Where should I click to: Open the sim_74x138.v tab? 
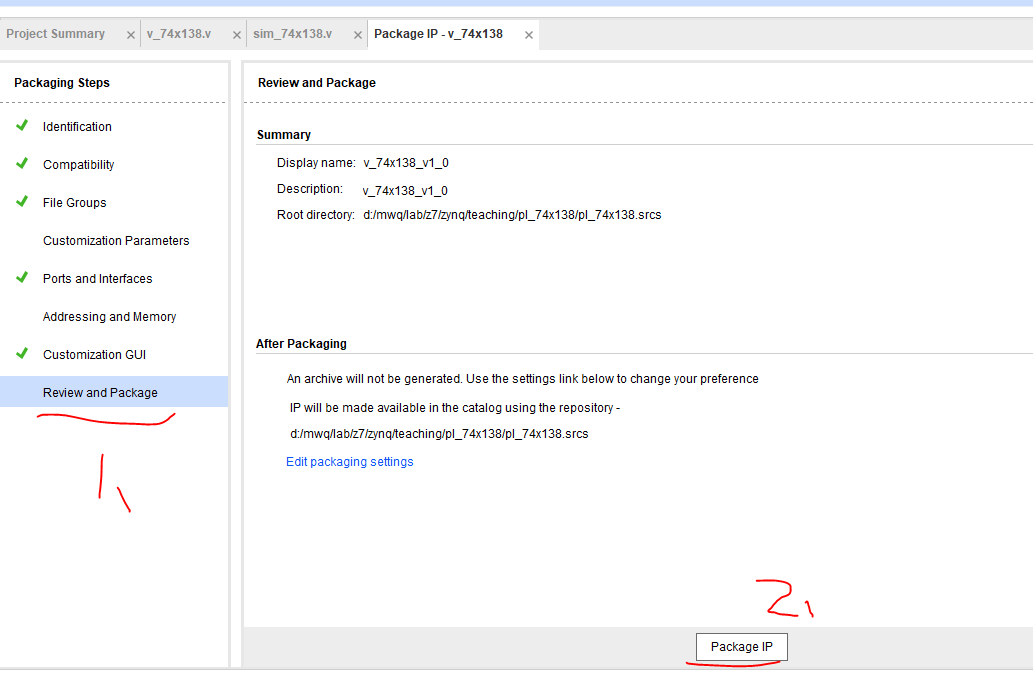[293, 34]
